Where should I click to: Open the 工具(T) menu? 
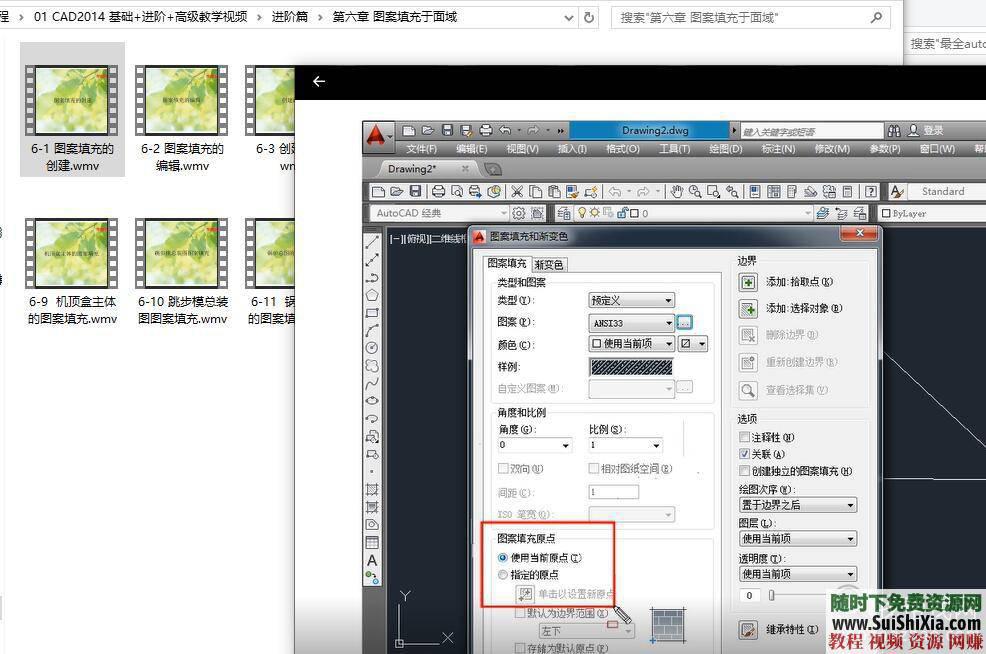coord(673,148)
